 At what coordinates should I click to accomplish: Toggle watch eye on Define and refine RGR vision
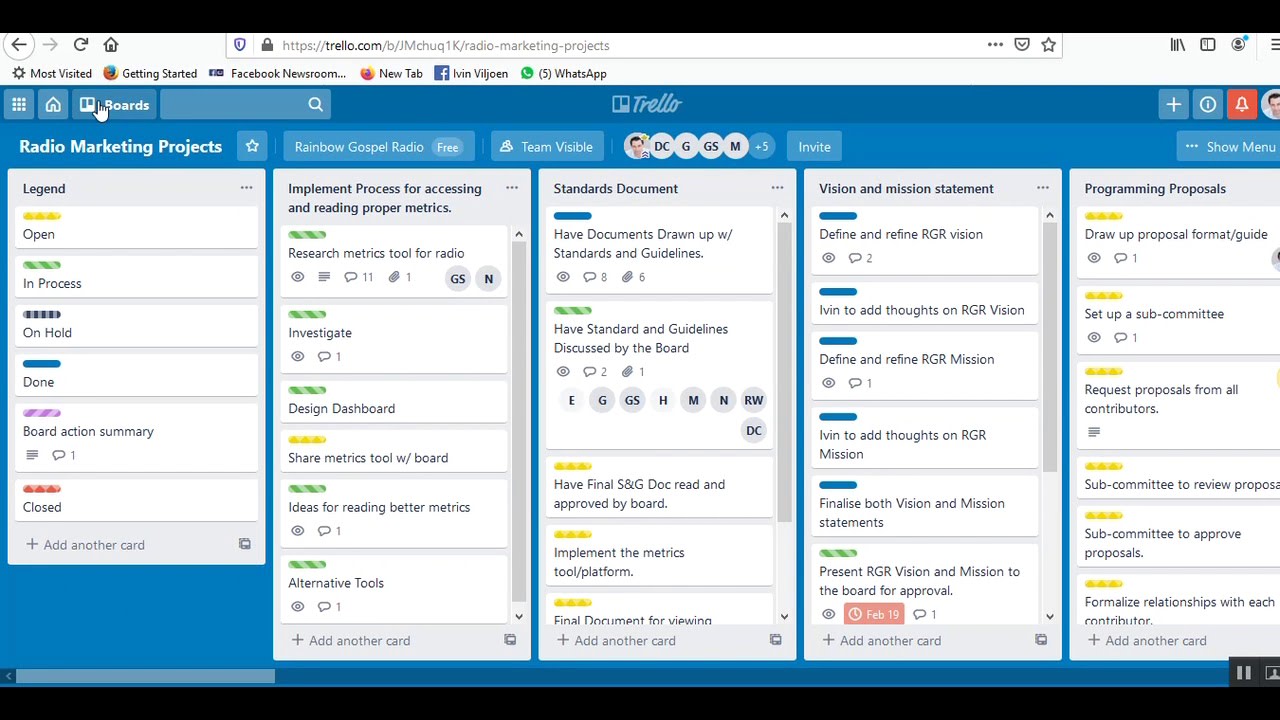pyautogui.click(x=828, y=258)
